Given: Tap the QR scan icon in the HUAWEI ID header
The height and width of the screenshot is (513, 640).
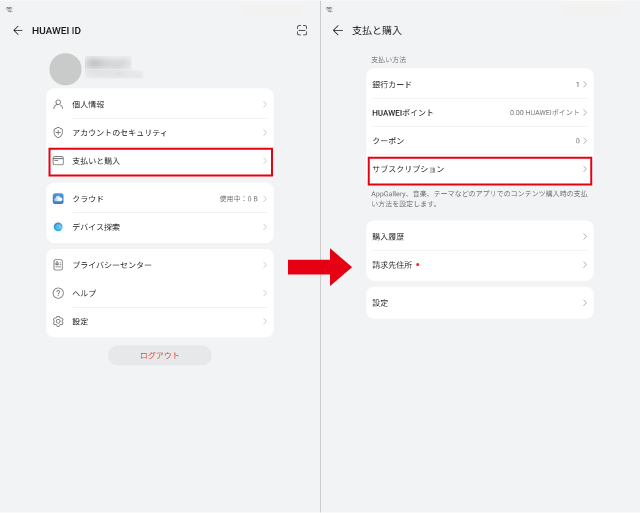Looking at the screenshot, I should point(302,31).
